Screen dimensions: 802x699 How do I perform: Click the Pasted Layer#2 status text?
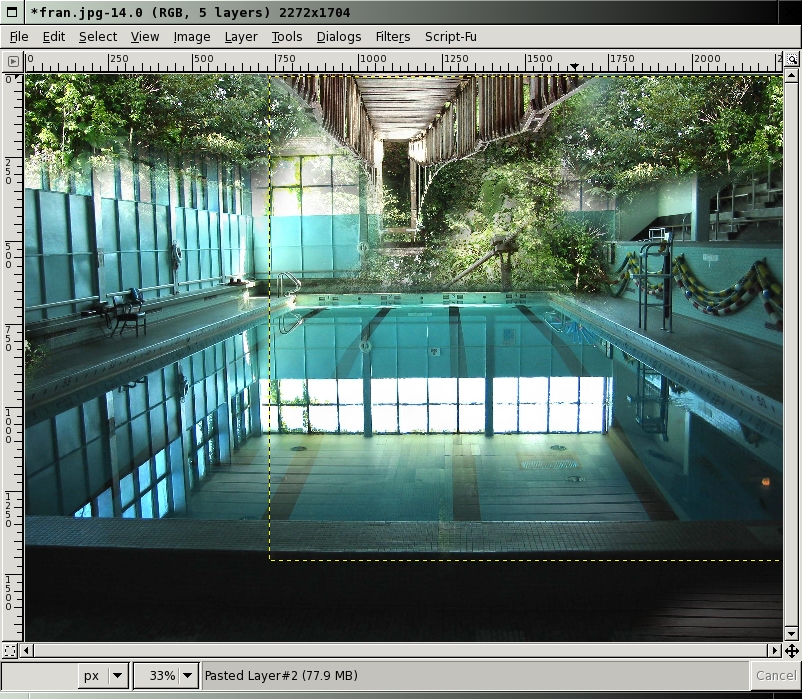click(281, 675)
